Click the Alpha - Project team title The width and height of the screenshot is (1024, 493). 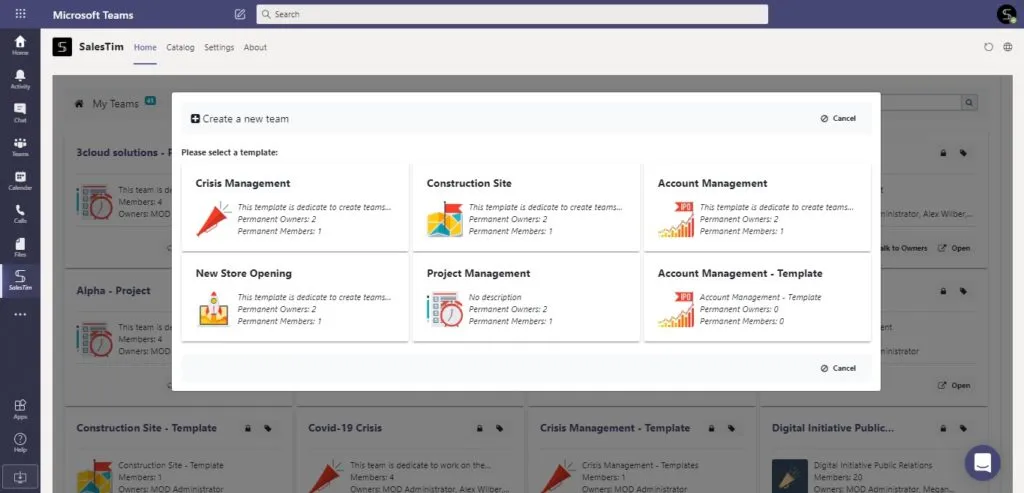[x=114, y=291]
